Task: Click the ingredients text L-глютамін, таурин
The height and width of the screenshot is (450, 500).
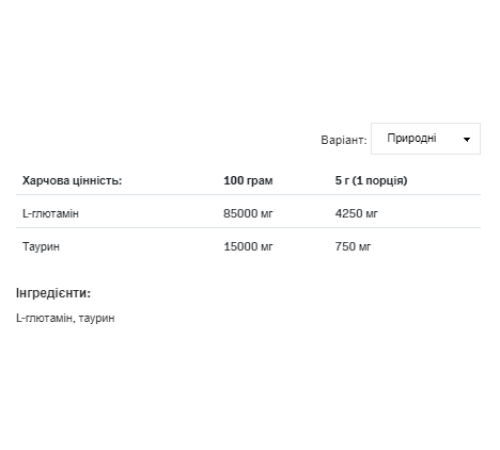Action: click(65, 318)
